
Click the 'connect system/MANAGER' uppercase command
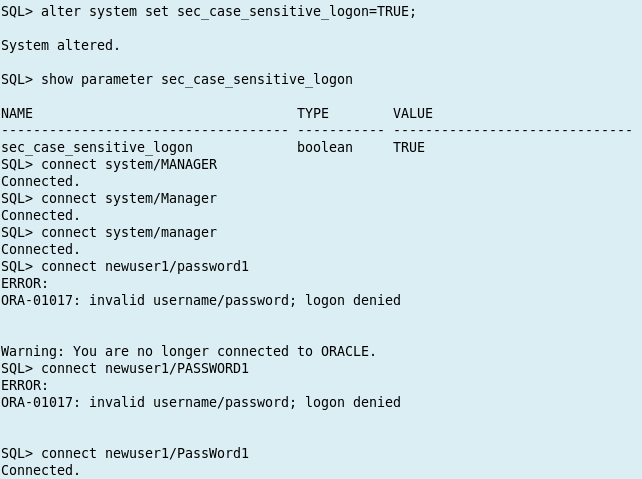(x=129, y=164)
